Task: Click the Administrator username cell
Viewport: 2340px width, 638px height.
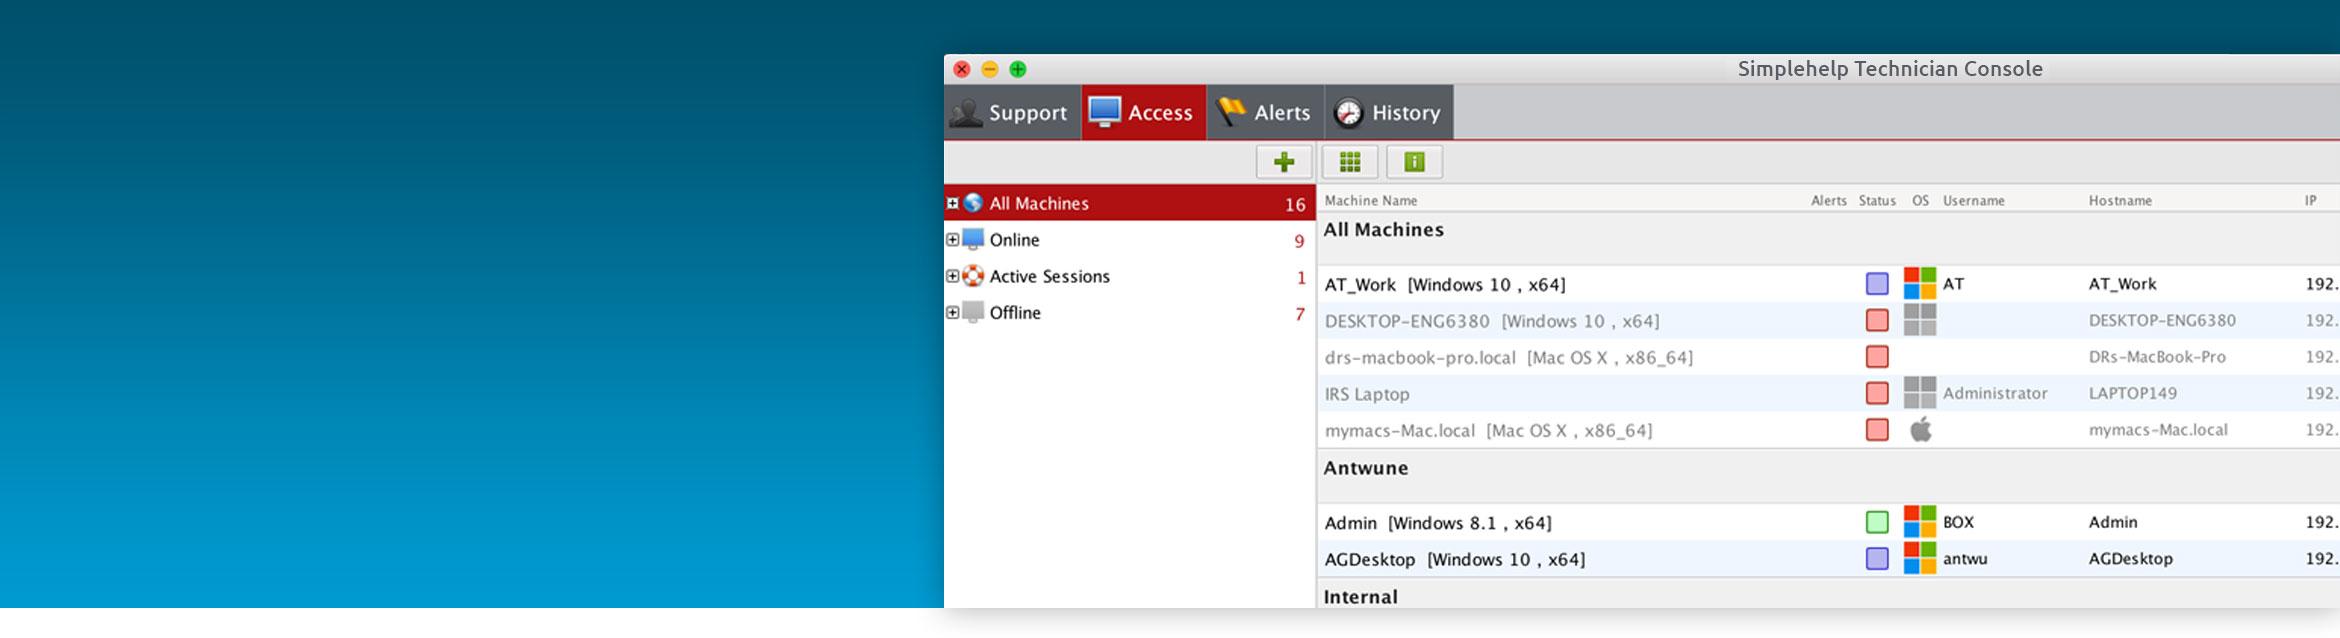Action: pyautogui.click(x=1995, y=393)
